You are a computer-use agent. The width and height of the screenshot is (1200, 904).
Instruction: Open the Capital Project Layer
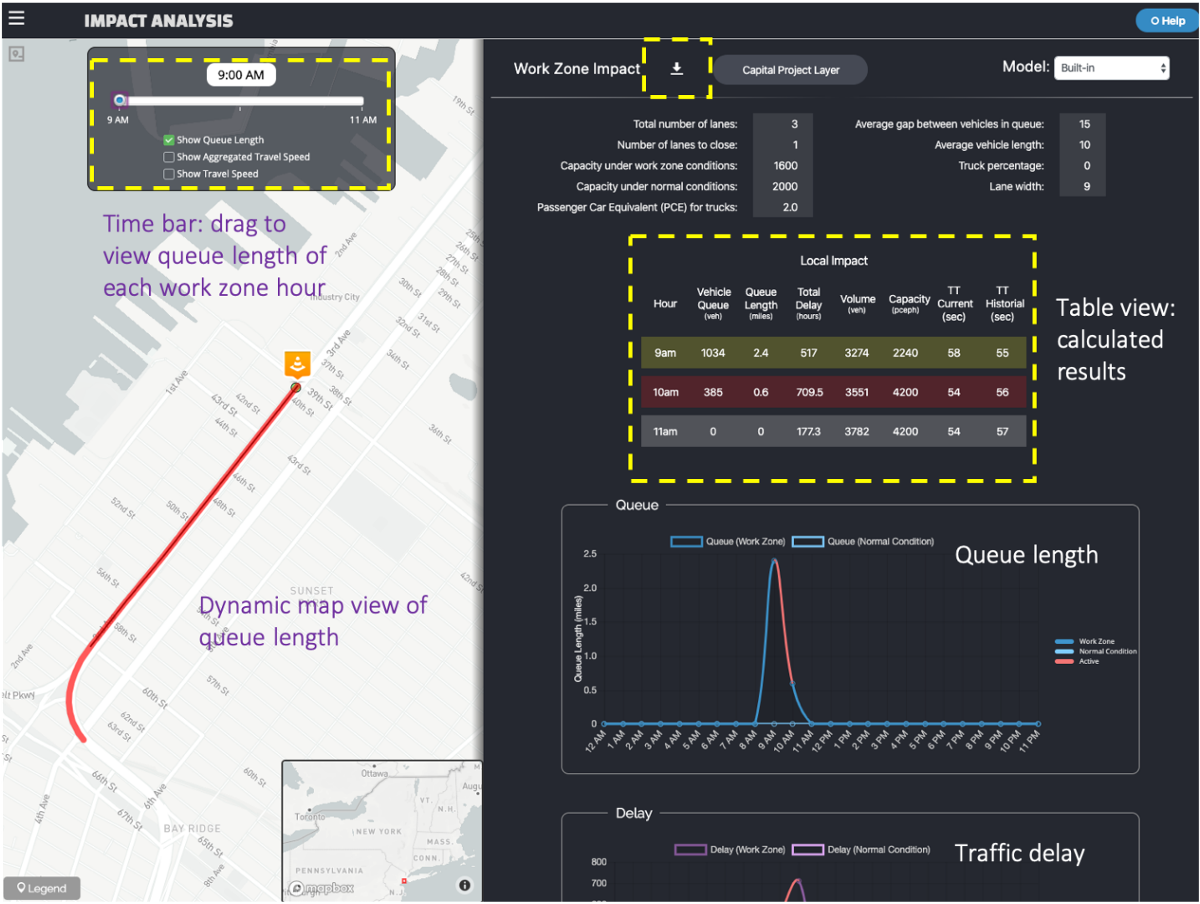coord(790,70)
